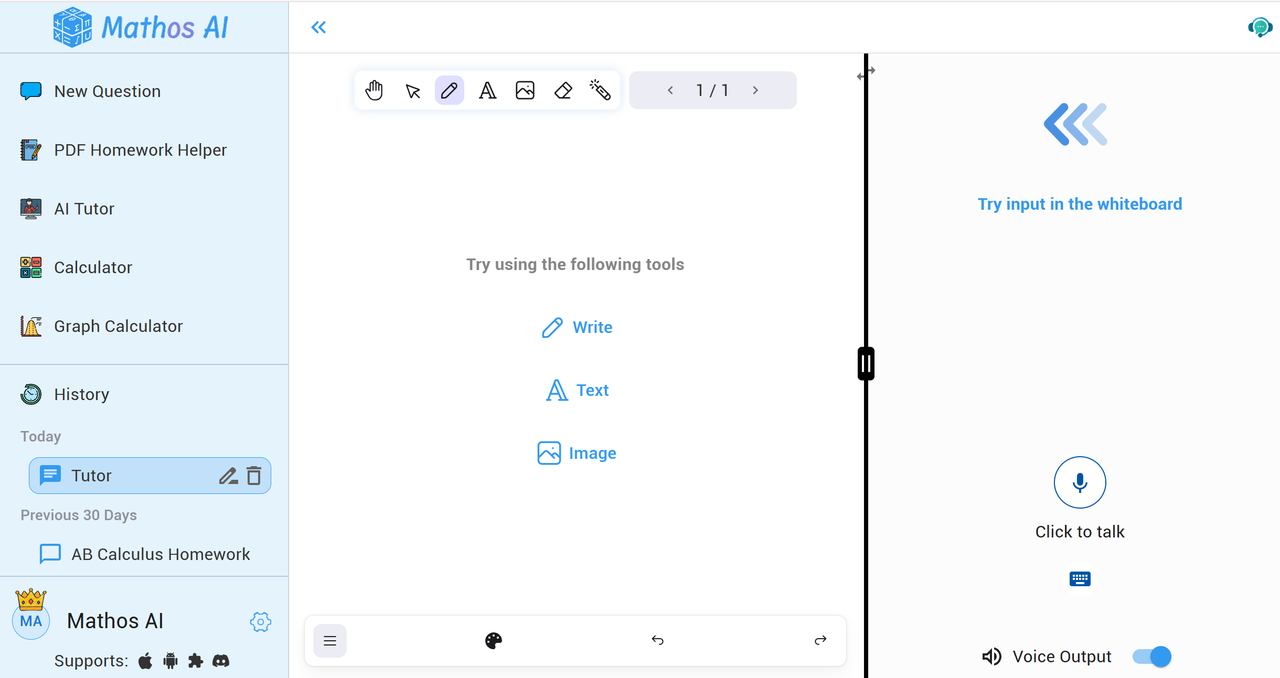Activate the magic wand tool

600,90
